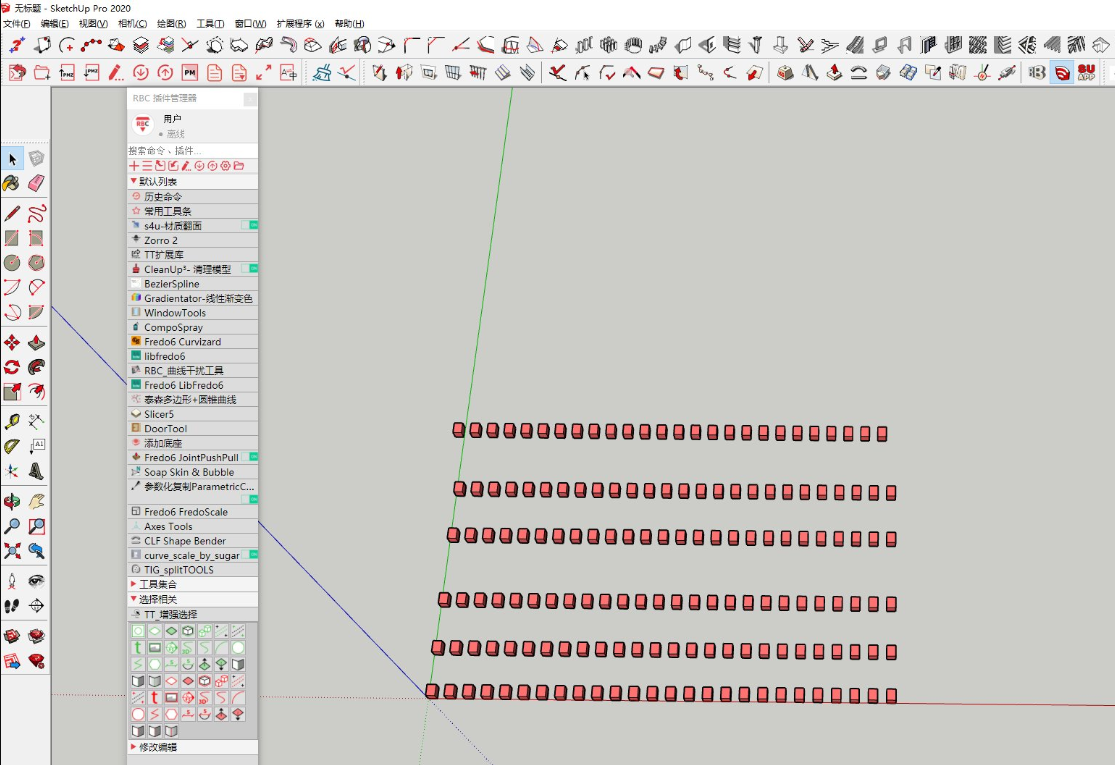This screenshot has height=765, width=1115.
Task: Select the Circle drawing tool
Action: tap(12, 263)
